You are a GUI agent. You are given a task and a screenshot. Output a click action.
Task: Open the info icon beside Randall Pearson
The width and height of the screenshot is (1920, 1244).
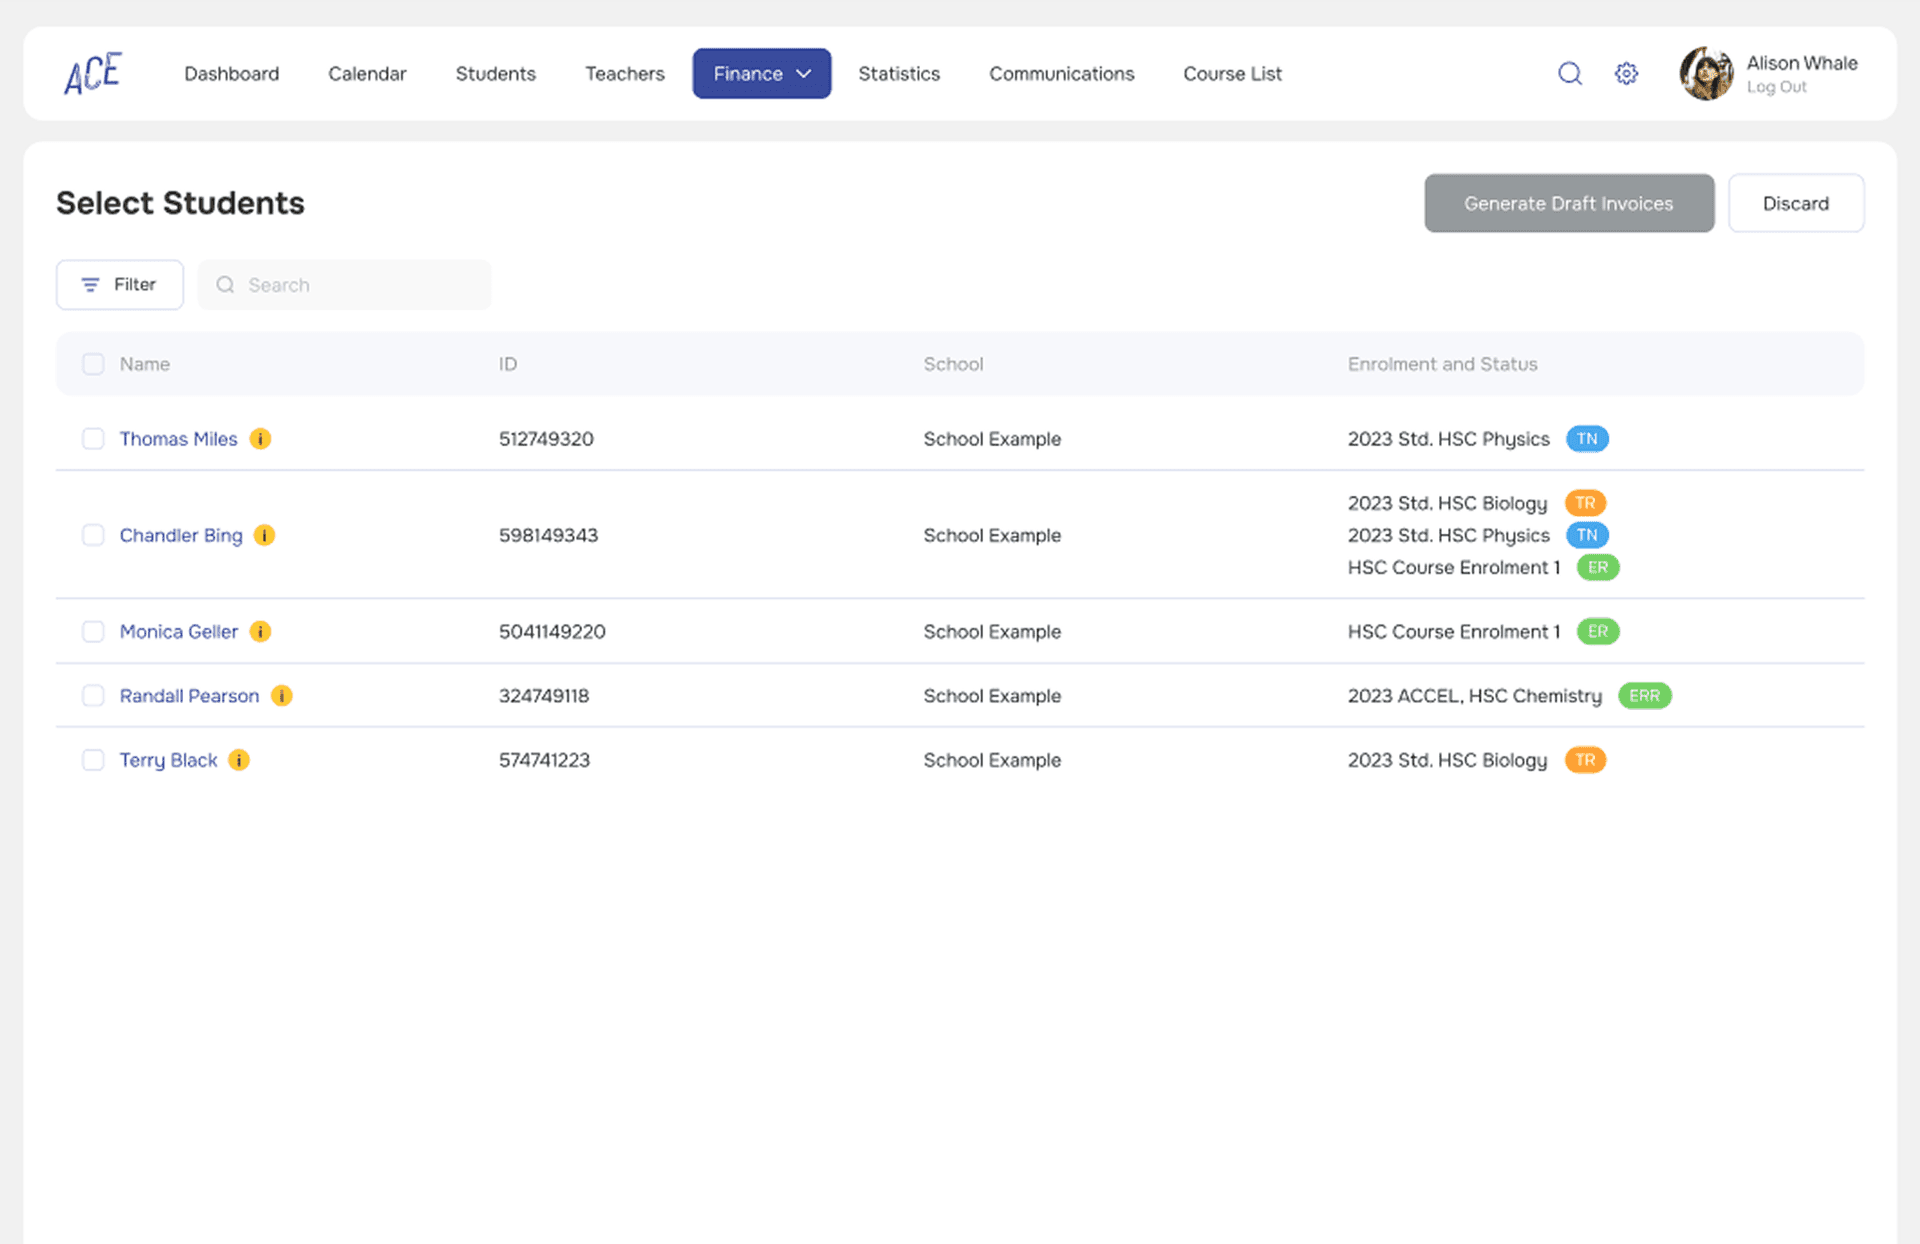pos(282,695)
